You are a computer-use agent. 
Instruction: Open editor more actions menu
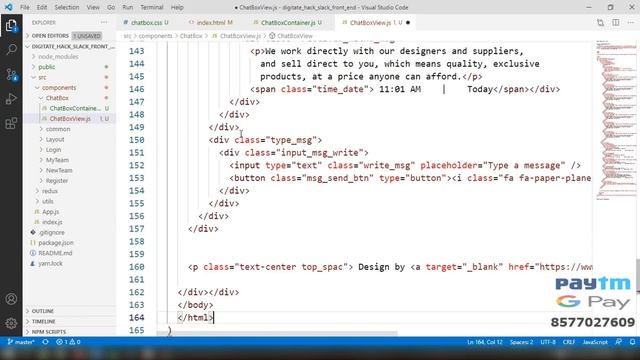(631, 22)
